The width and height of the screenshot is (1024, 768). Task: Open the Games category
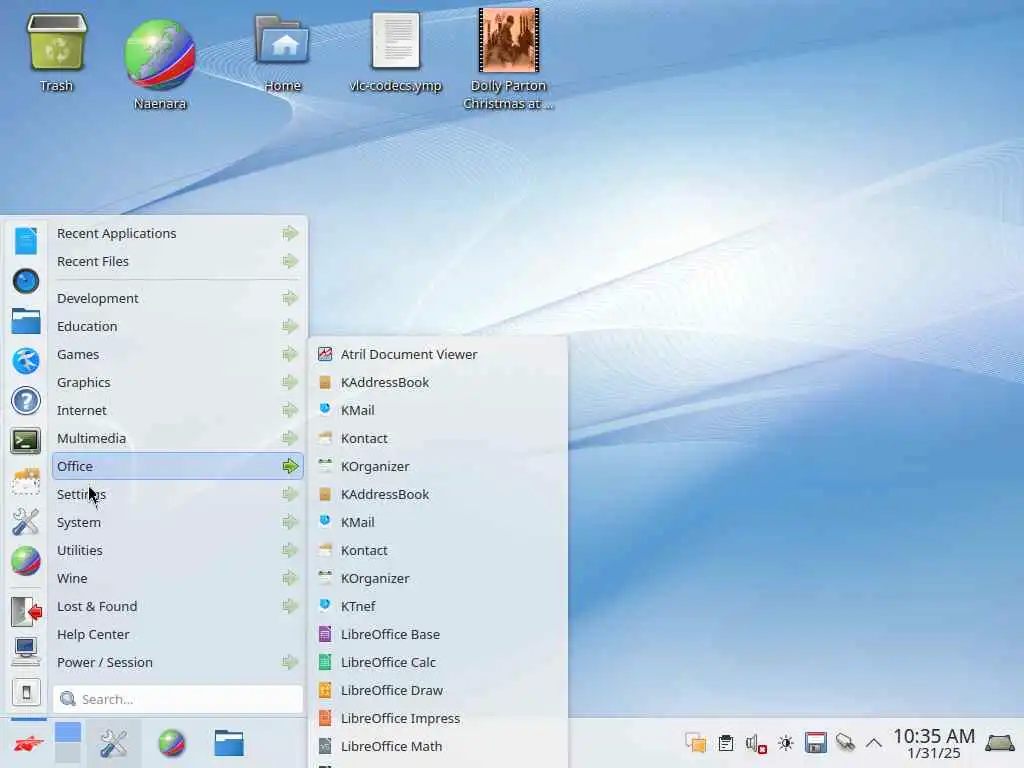(x=178, y=355)
